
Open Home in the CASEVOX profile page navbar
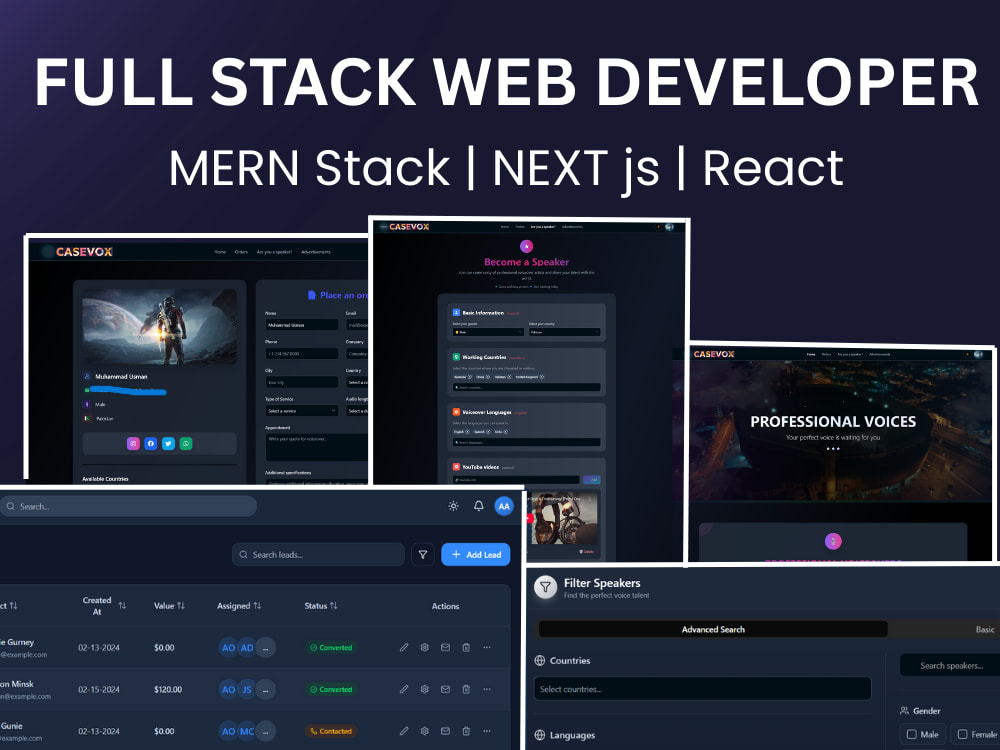pyautogui.click(x=220, y=252)
